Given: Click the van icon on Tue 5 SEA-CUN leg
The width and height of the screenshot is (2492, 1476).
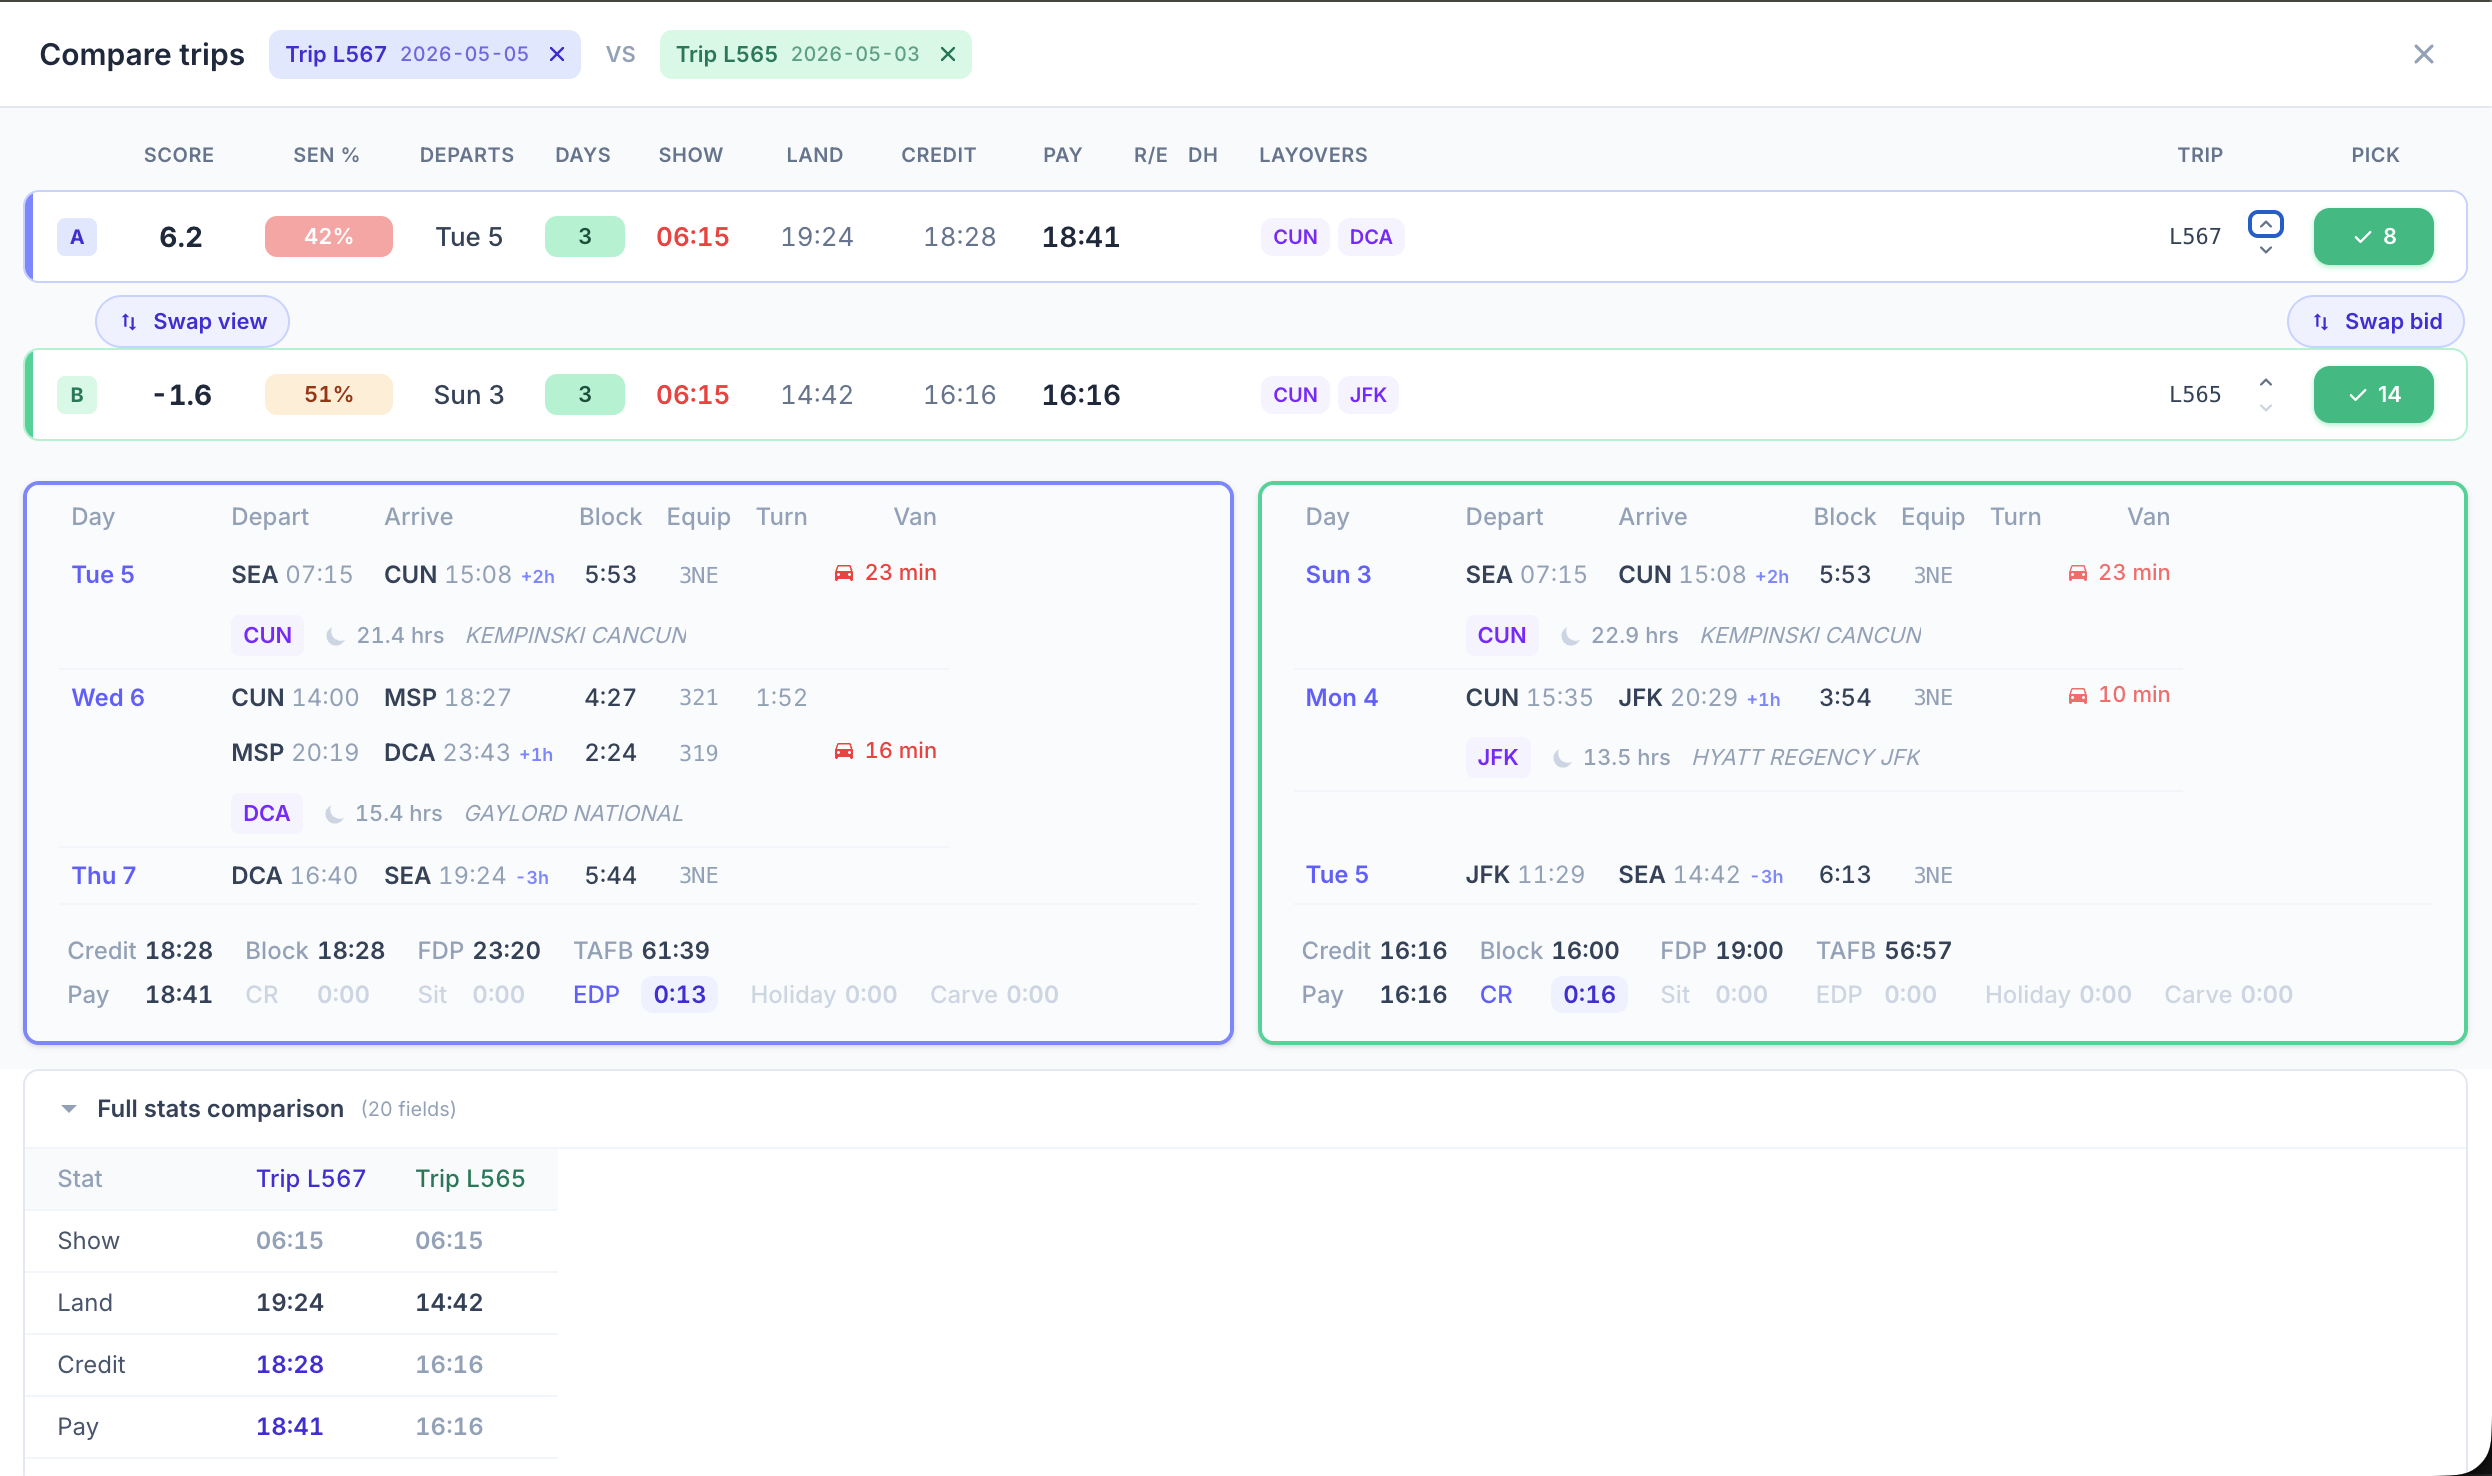Looking at the screenshot, I should [x=844, y=573].
